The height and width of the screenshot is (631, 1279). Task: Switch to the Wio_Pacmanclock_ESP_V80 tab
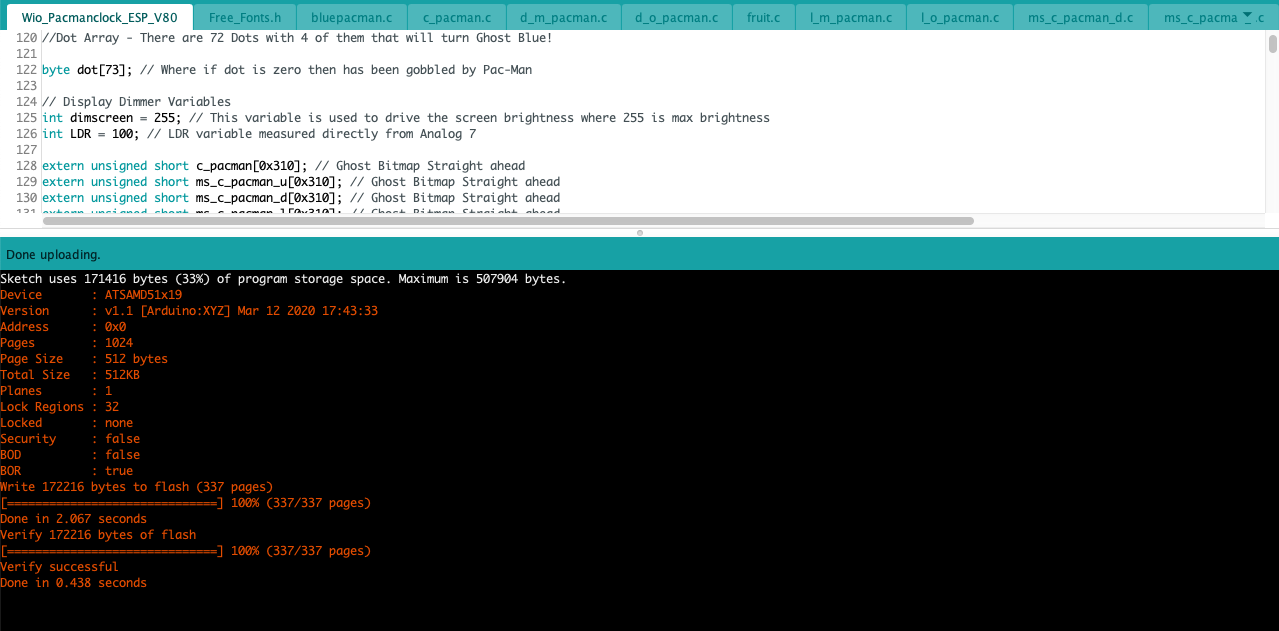click(100, 16)
